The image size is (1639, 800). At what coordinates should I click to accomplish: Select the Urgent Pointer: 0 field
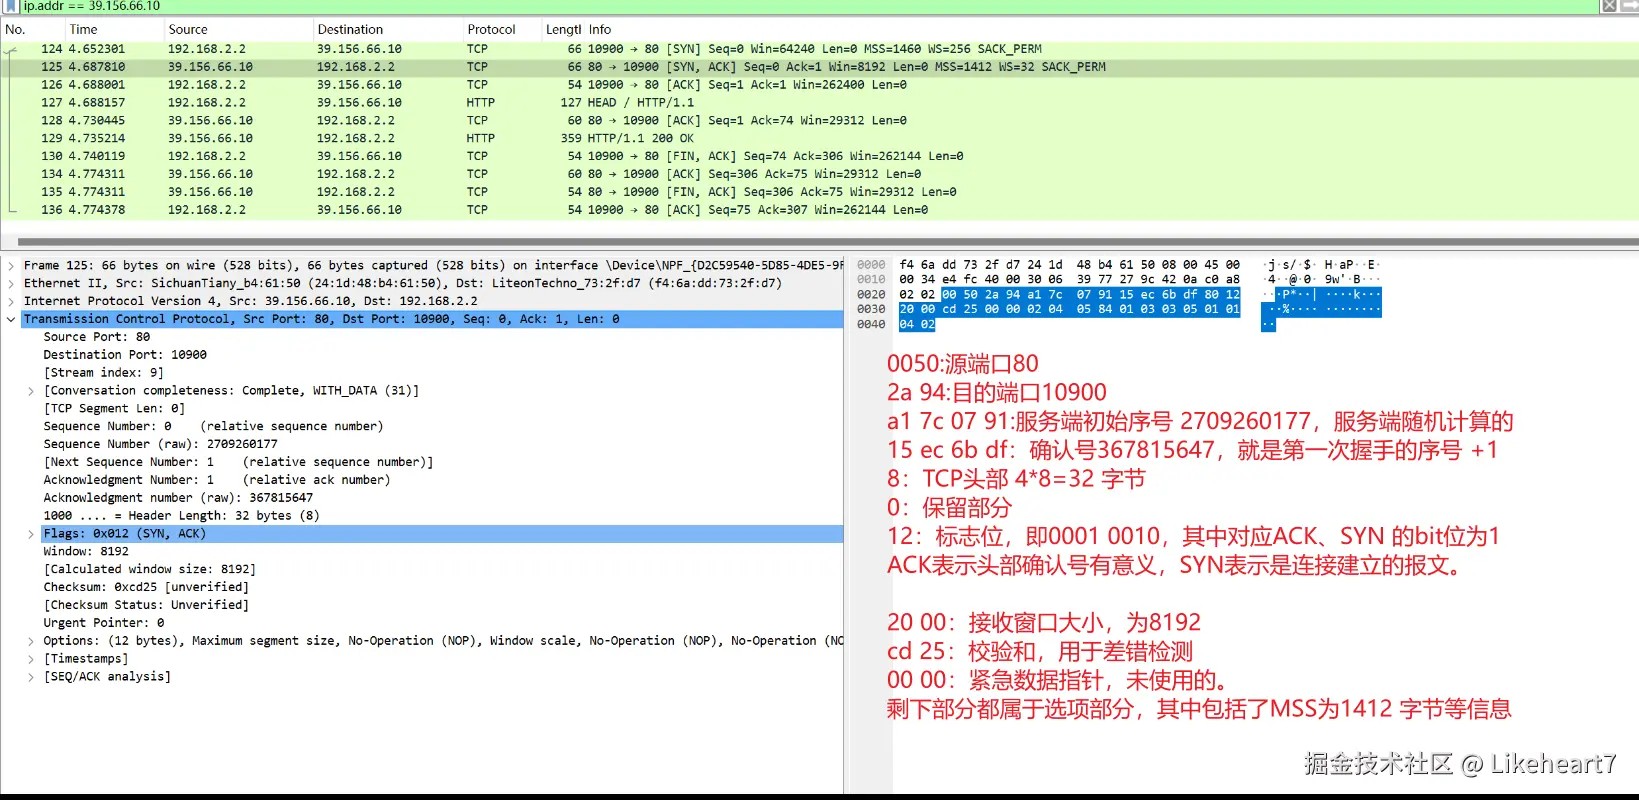104,623
